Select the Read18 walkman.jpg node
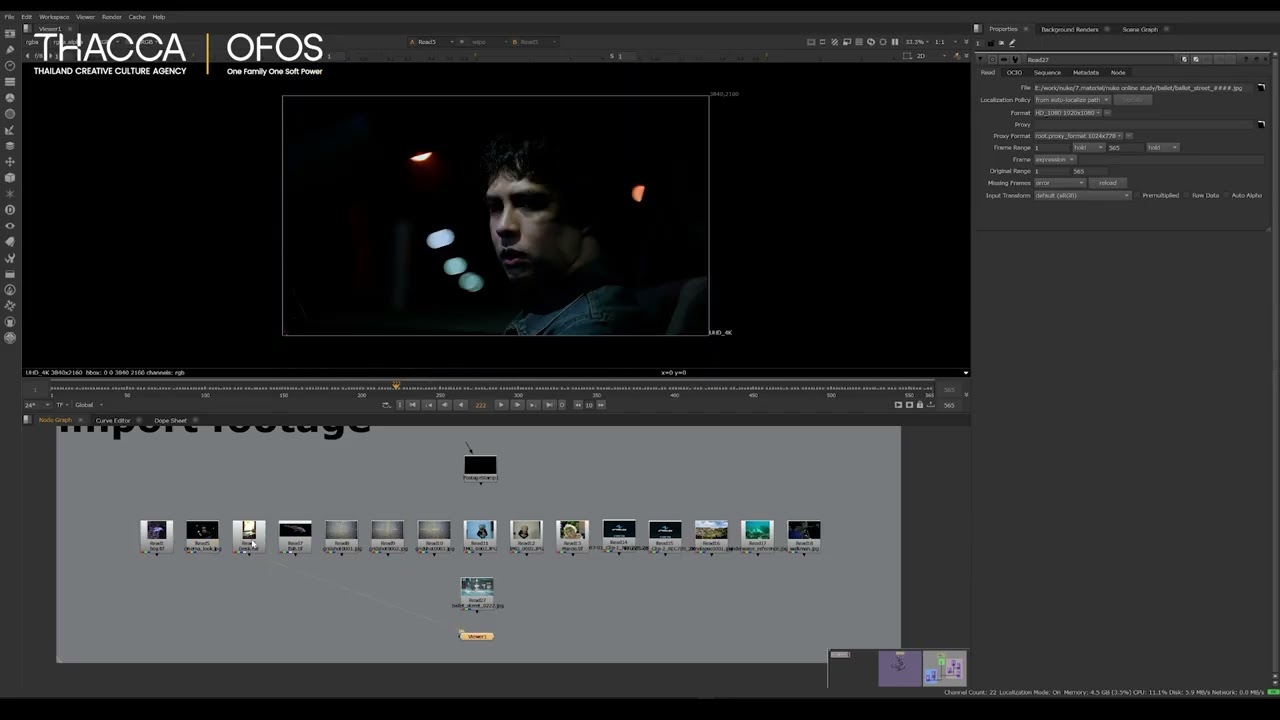The width and height of the screenshot is (1280, 720). [x=804, y=536]
